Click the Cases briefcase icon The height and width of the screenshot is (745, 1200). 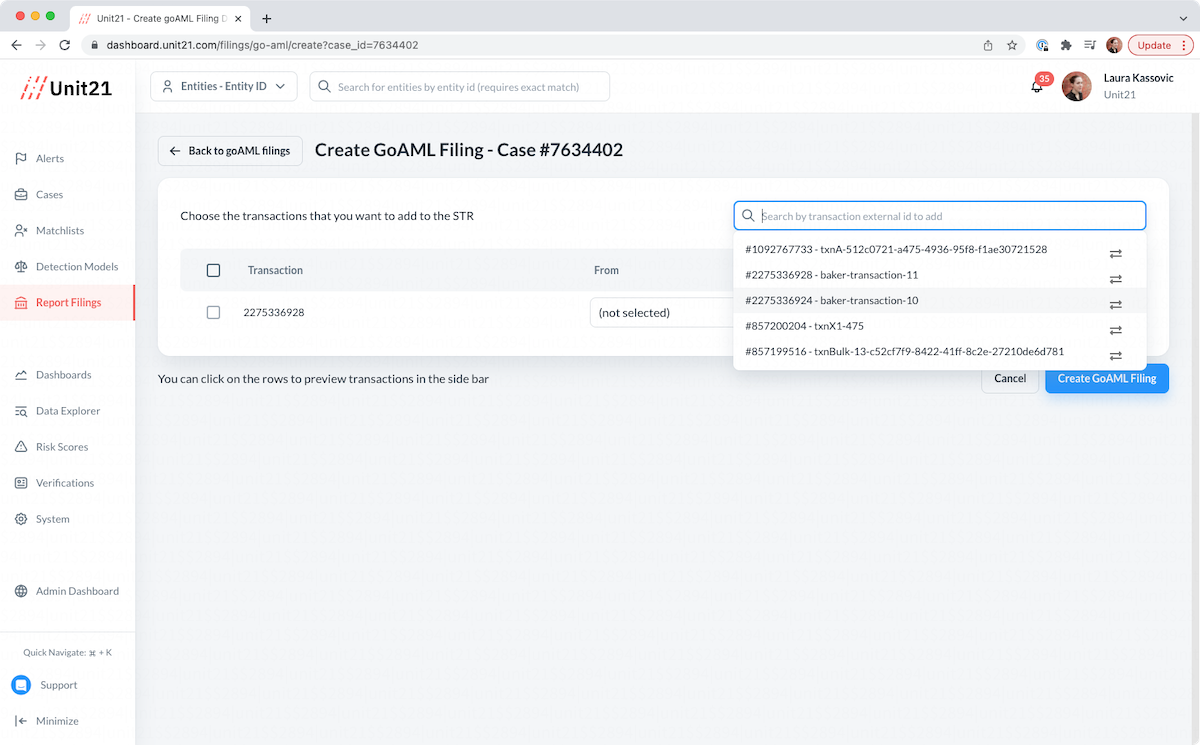[x=21, y=195]
